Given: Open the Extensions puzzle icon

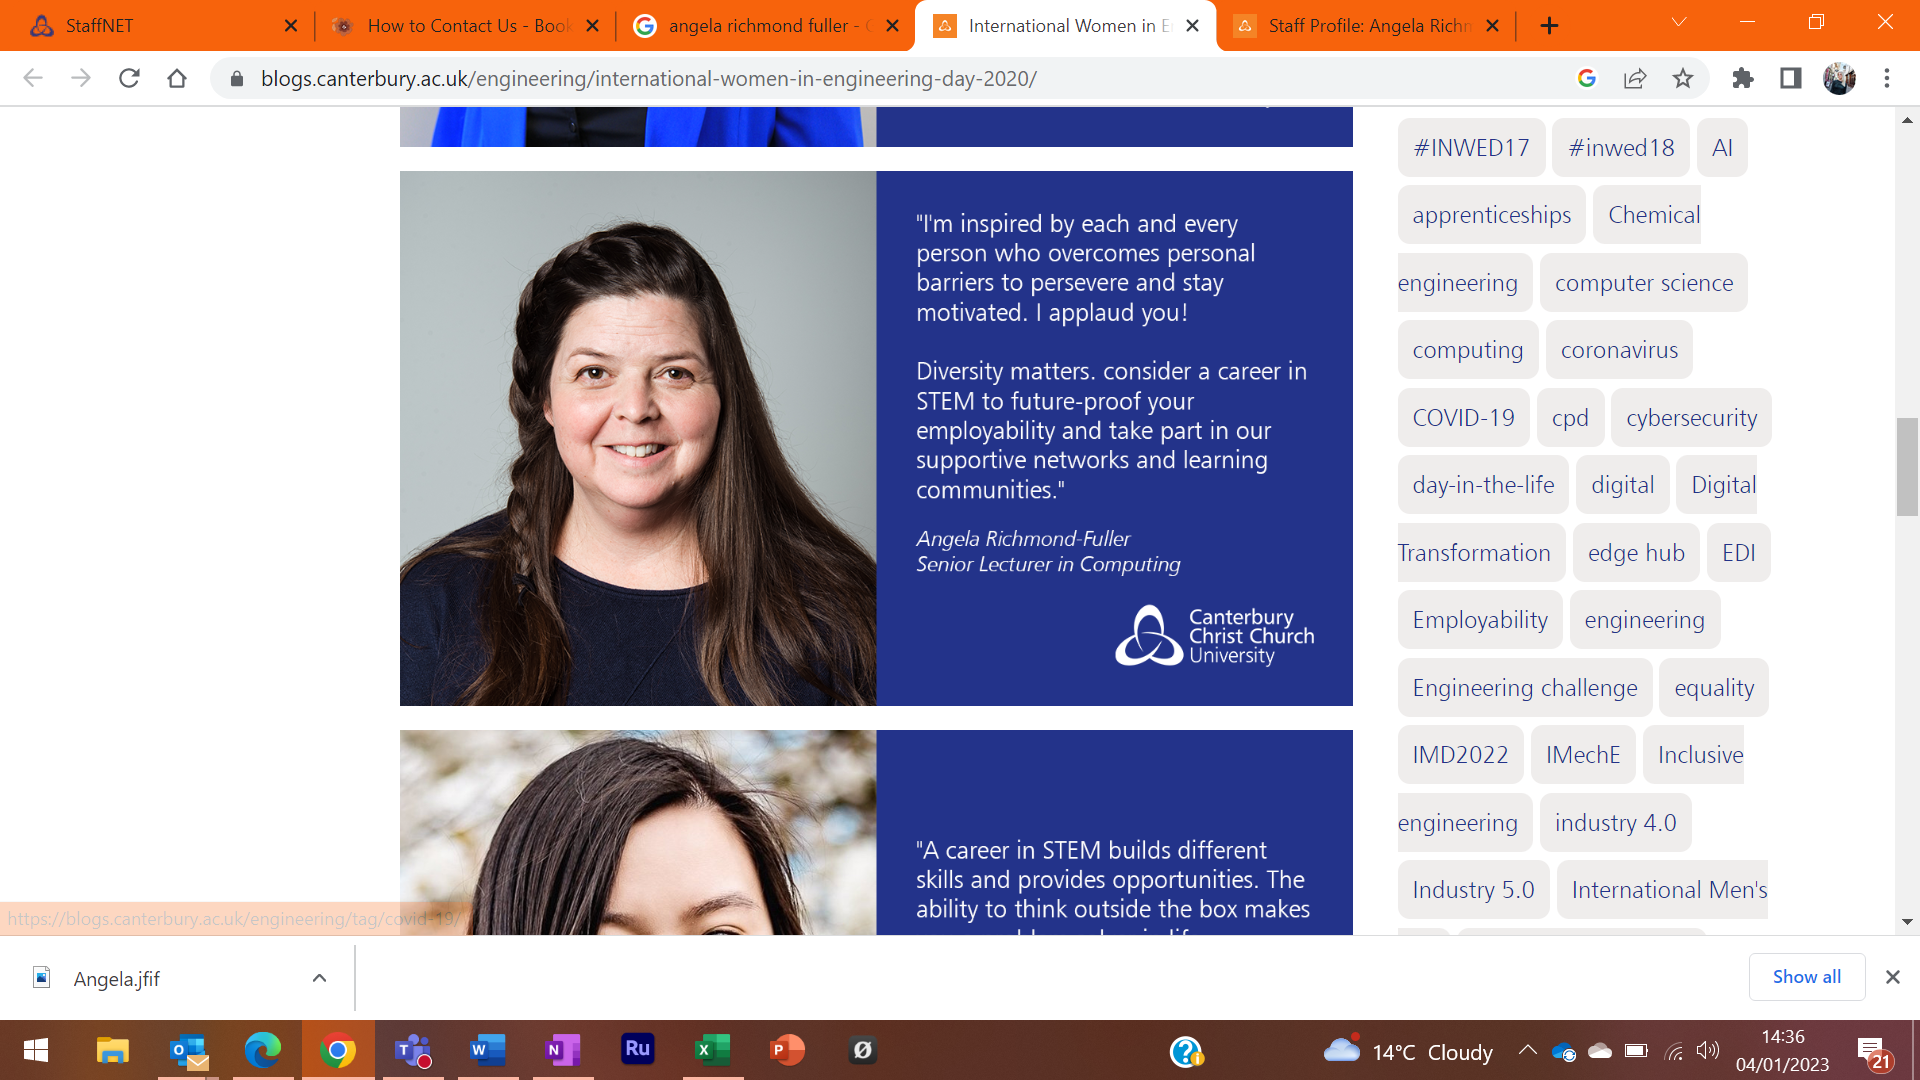Looking at the screenshot, I should pos(1743,78).
